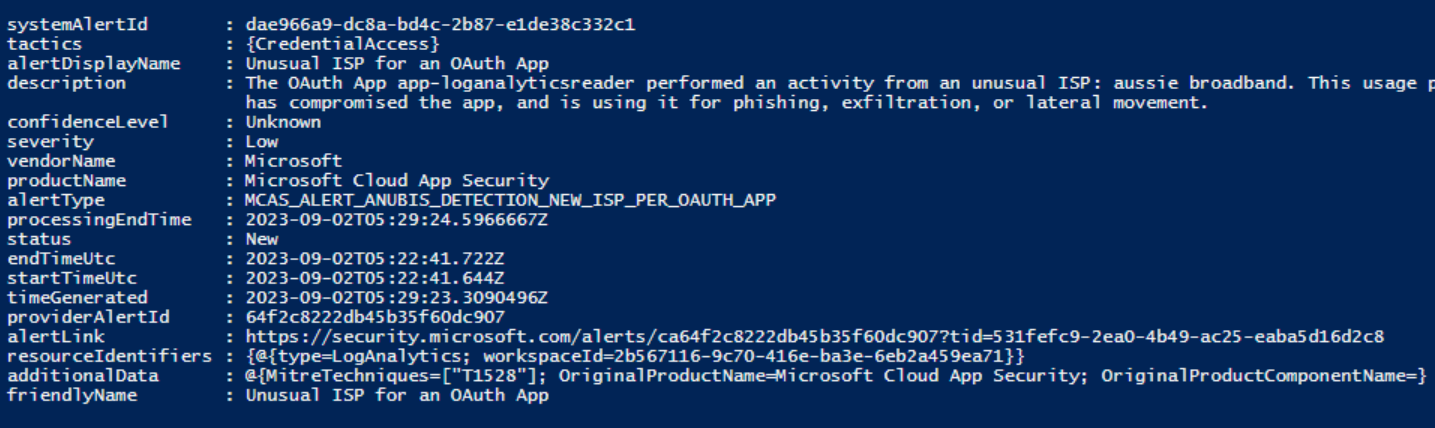
Task: Select the confidenceLevel Unknown value
Action: [x=283, y=122]
